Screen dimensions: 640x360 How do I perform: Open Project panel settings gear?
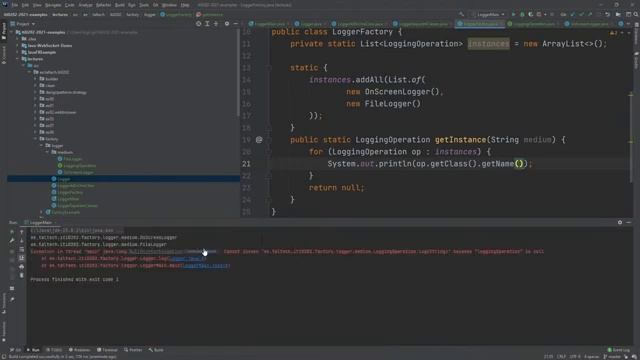(227, 24)
